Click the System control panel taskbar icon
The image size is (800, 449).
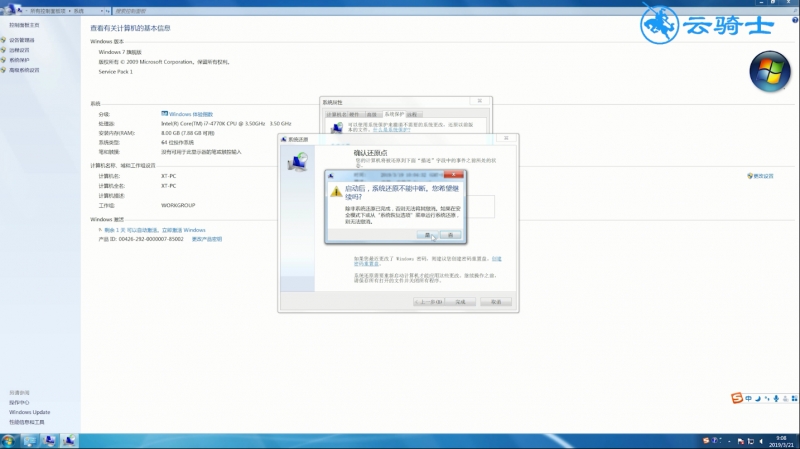click(49, 441)
